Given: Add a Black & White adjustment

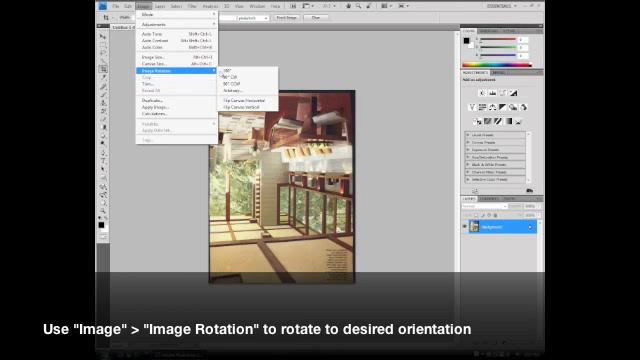Looking at the screenshot, I should (503, 107).
